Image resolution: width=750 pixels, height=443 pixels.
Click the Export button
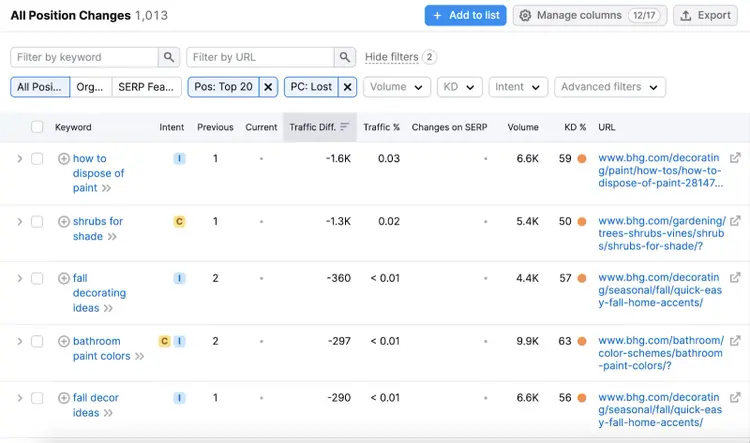click(706, 15)
